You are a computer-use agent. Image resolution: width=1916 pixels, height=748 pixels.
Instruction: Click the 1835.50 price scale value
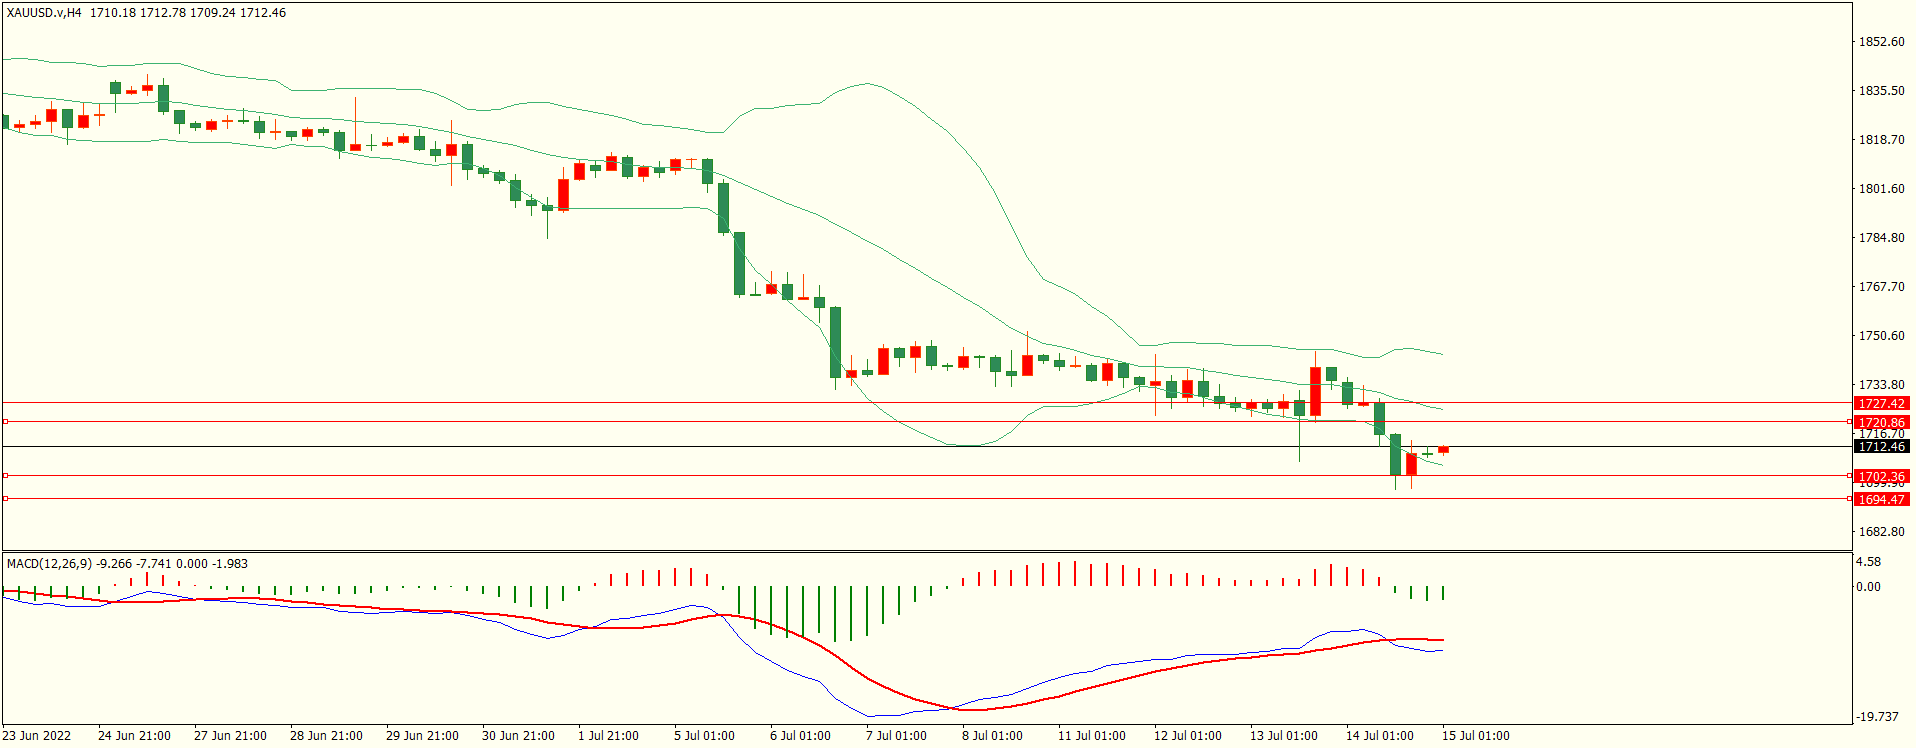pyautogui.click(x=1881, y=91)
